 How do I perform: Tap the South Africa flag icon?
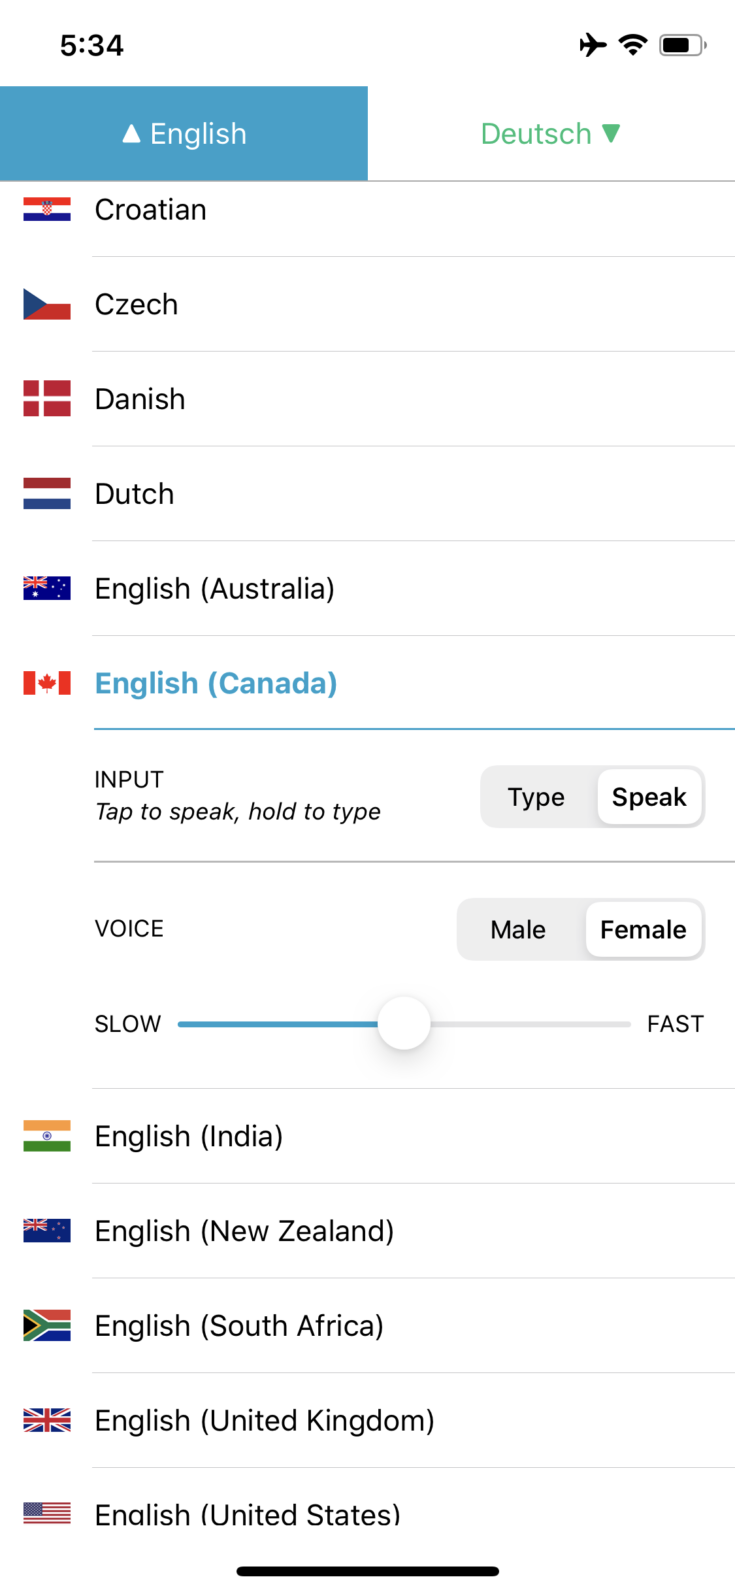(47, 1326)
